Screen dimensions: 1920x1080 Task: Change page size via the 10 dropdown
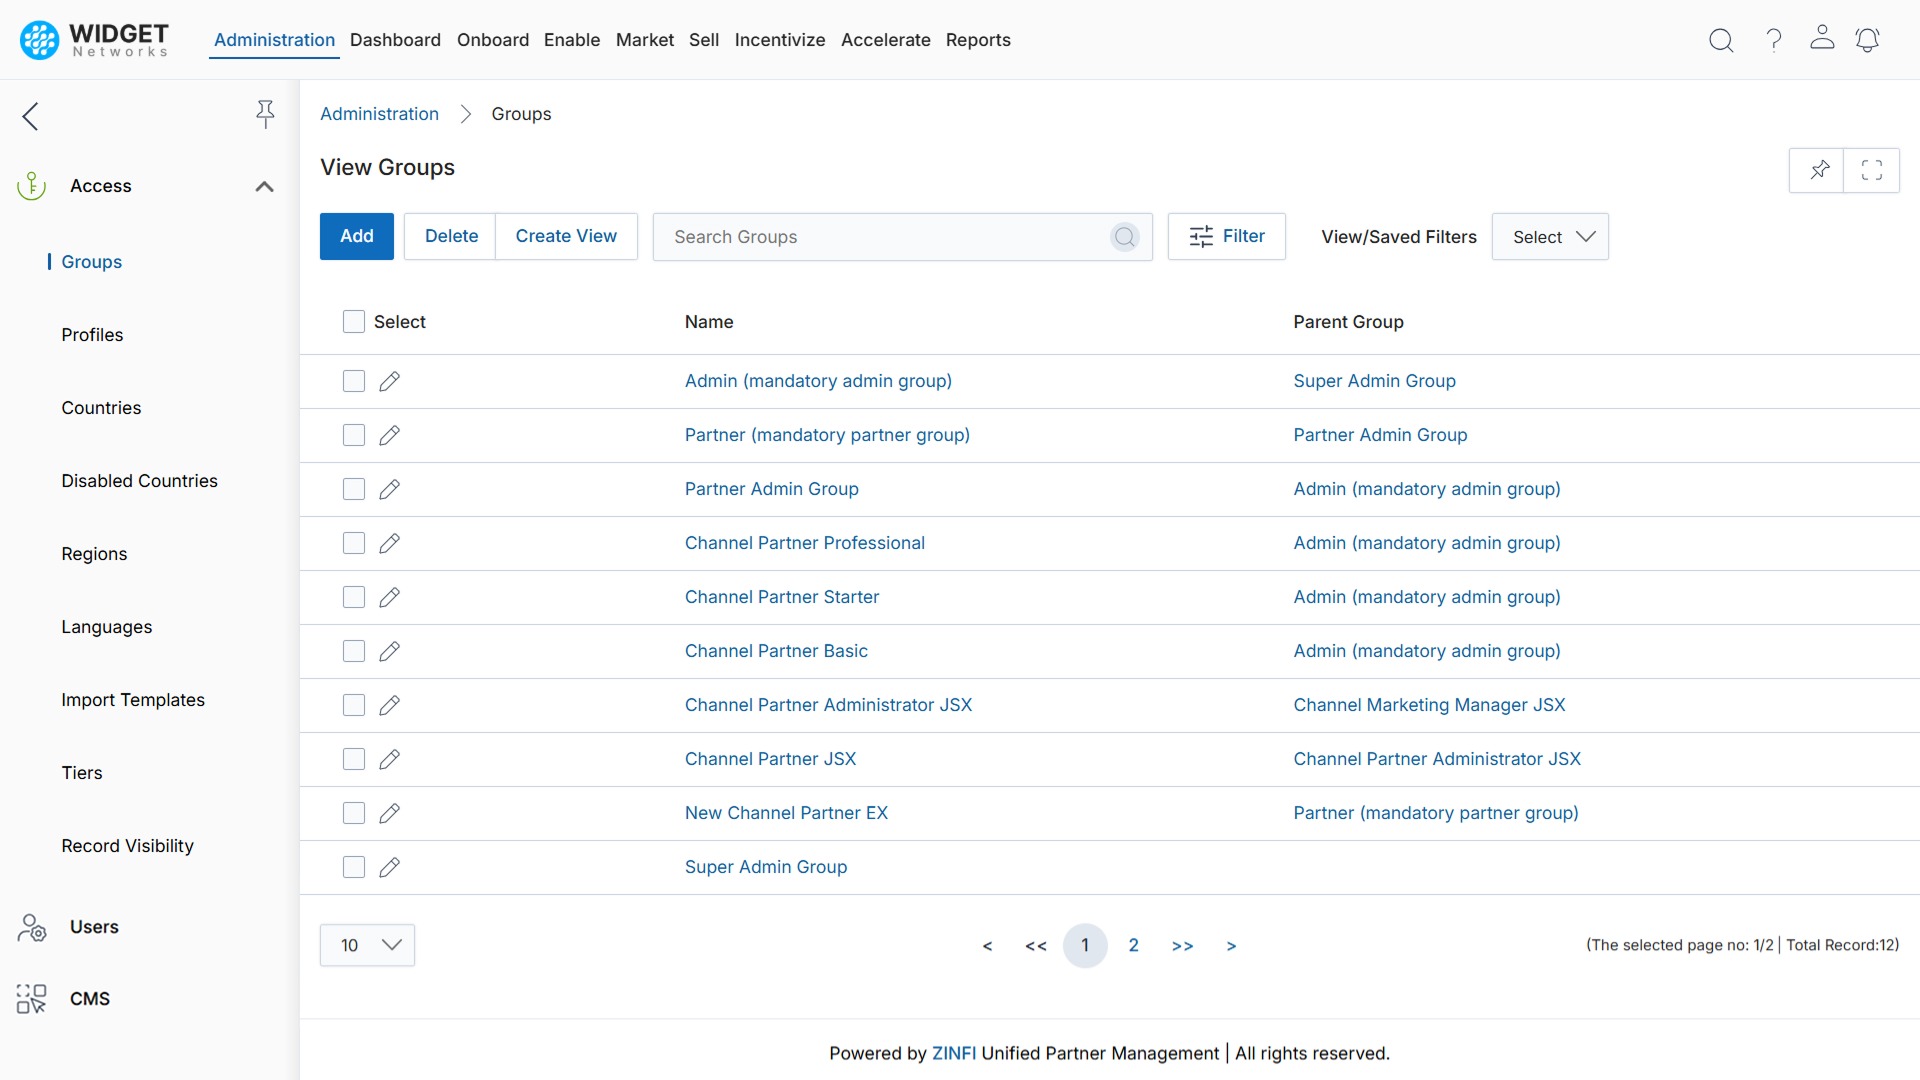(367, 944)
